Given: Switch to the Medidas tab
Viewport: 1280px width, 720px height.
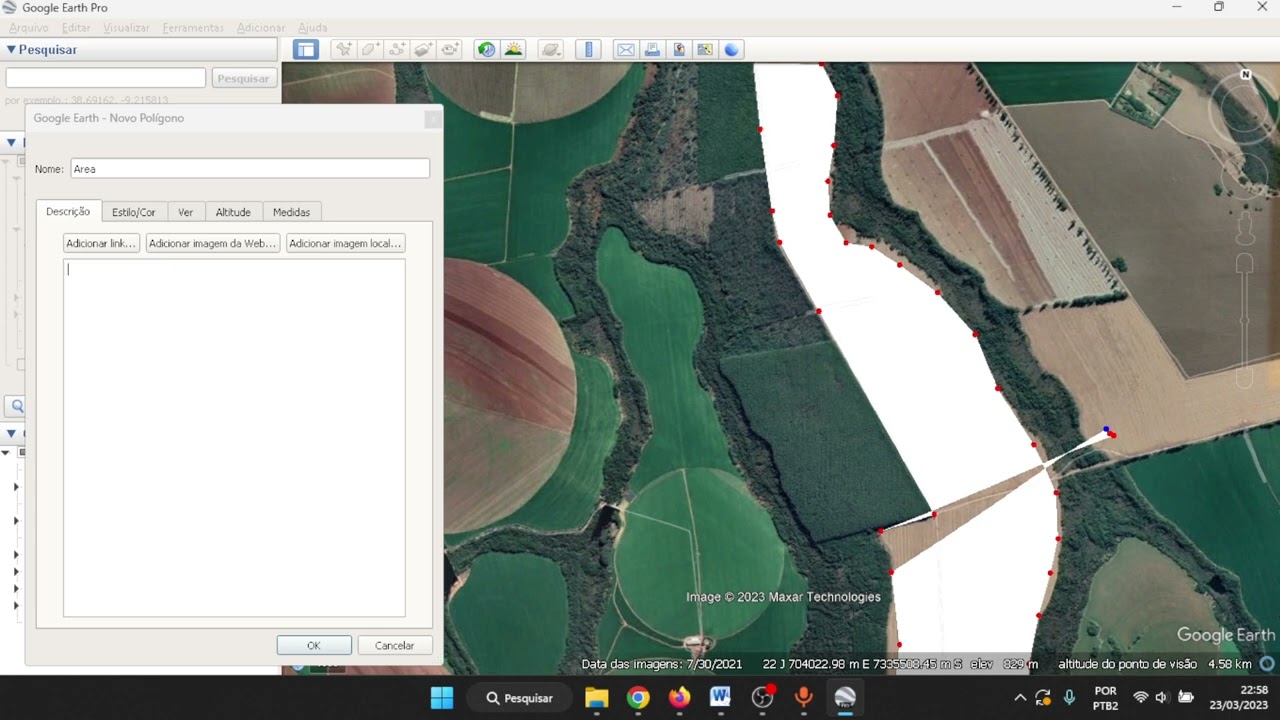Looking at the screenshot, I should (x=291, y=212).
